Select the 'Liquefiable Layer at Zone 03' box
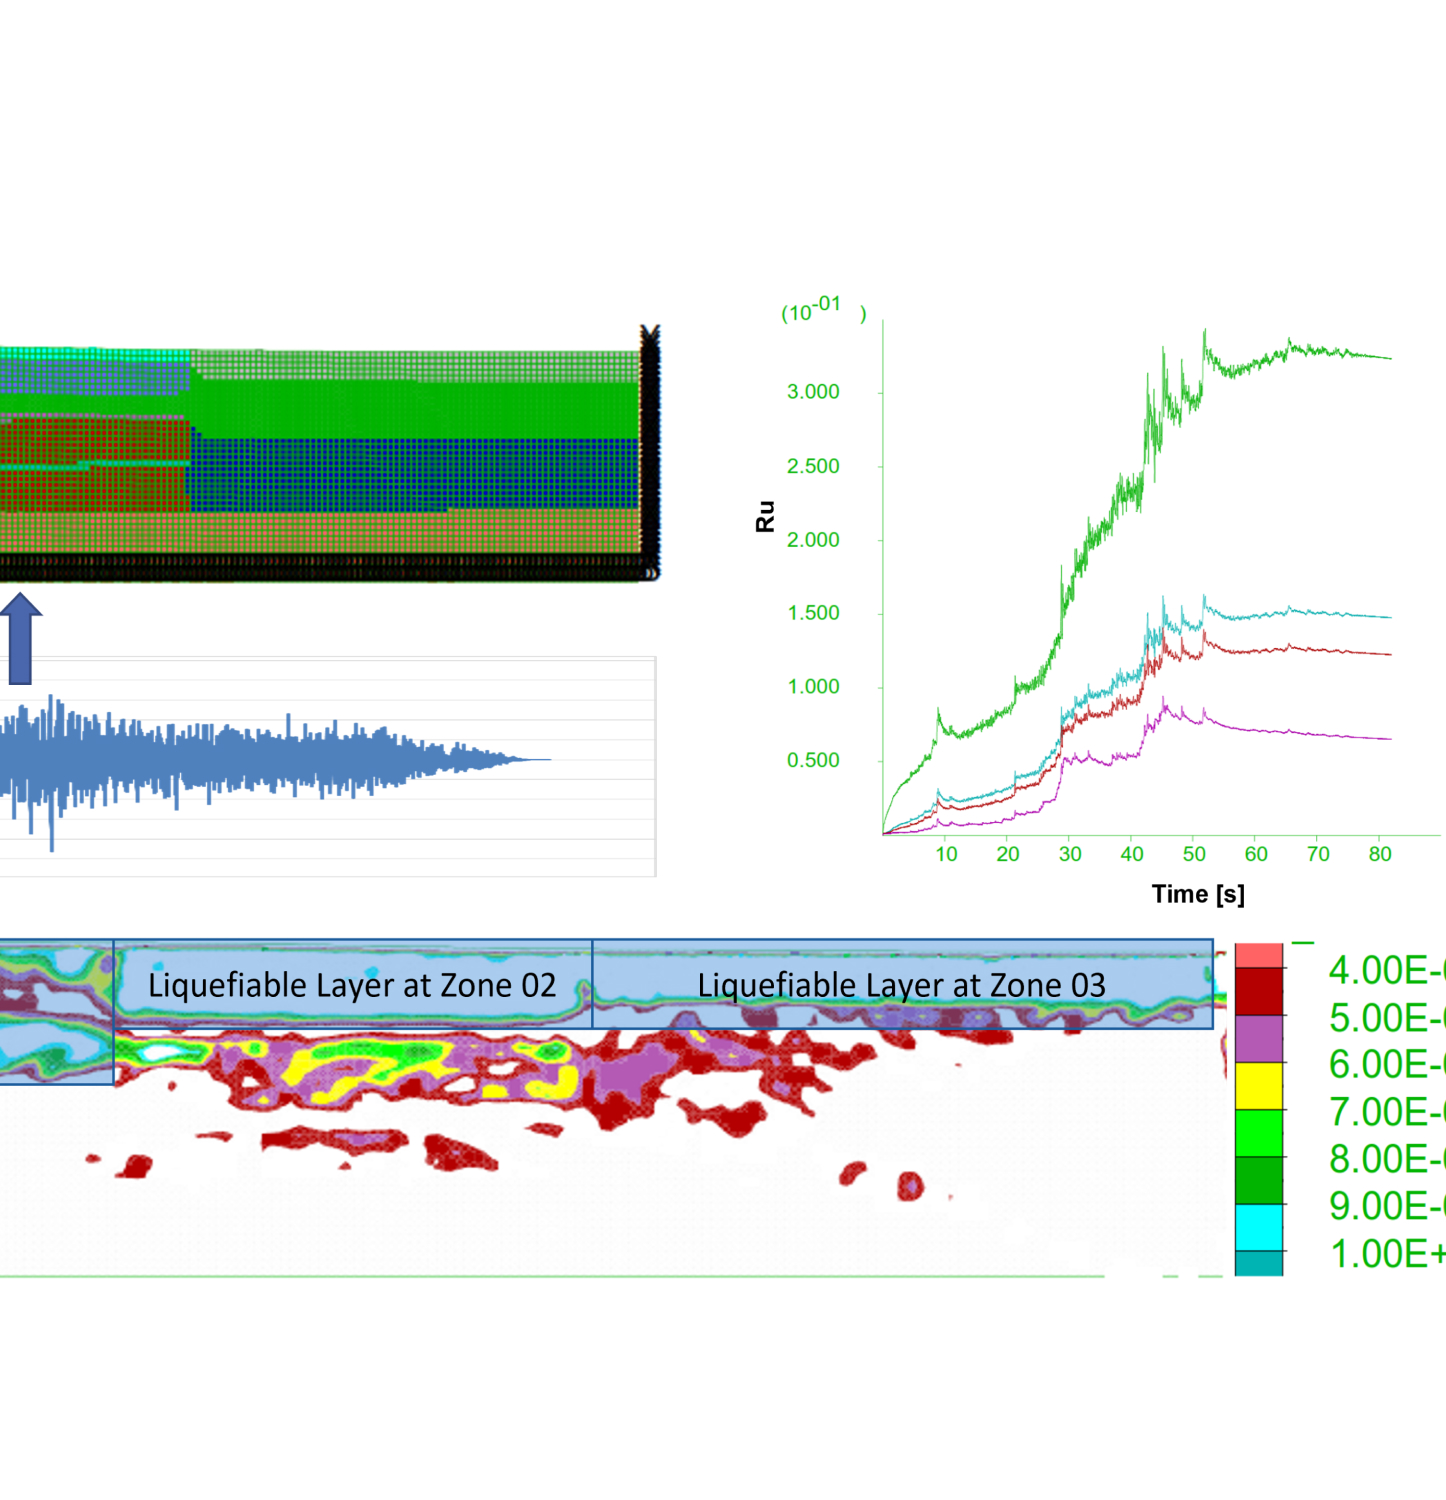Viewport: 1446px width, 1500px height. 901,985
